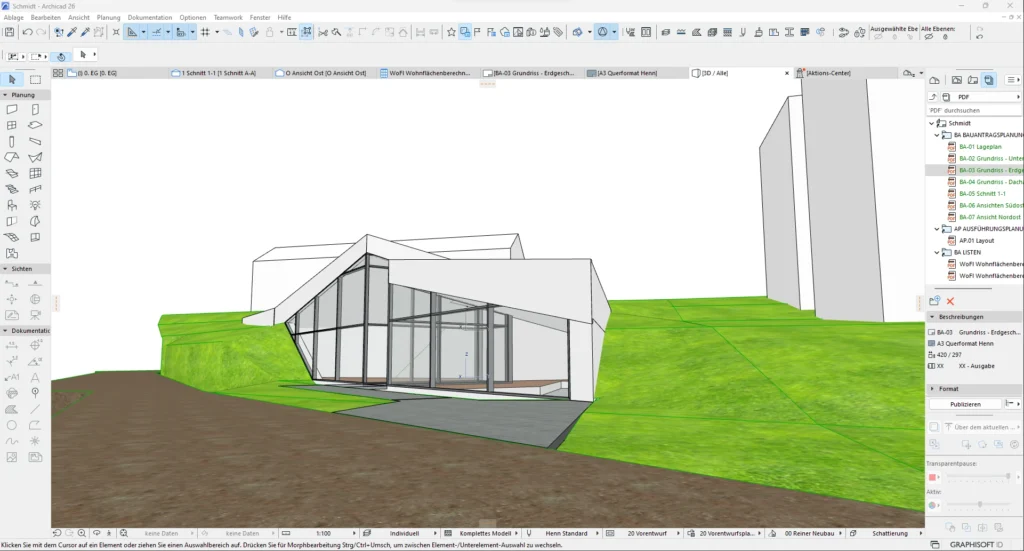This screenshot has width=1024, height=551.
Task: Click the Transparentpause red color swatch
Action: tap(933, 477)
